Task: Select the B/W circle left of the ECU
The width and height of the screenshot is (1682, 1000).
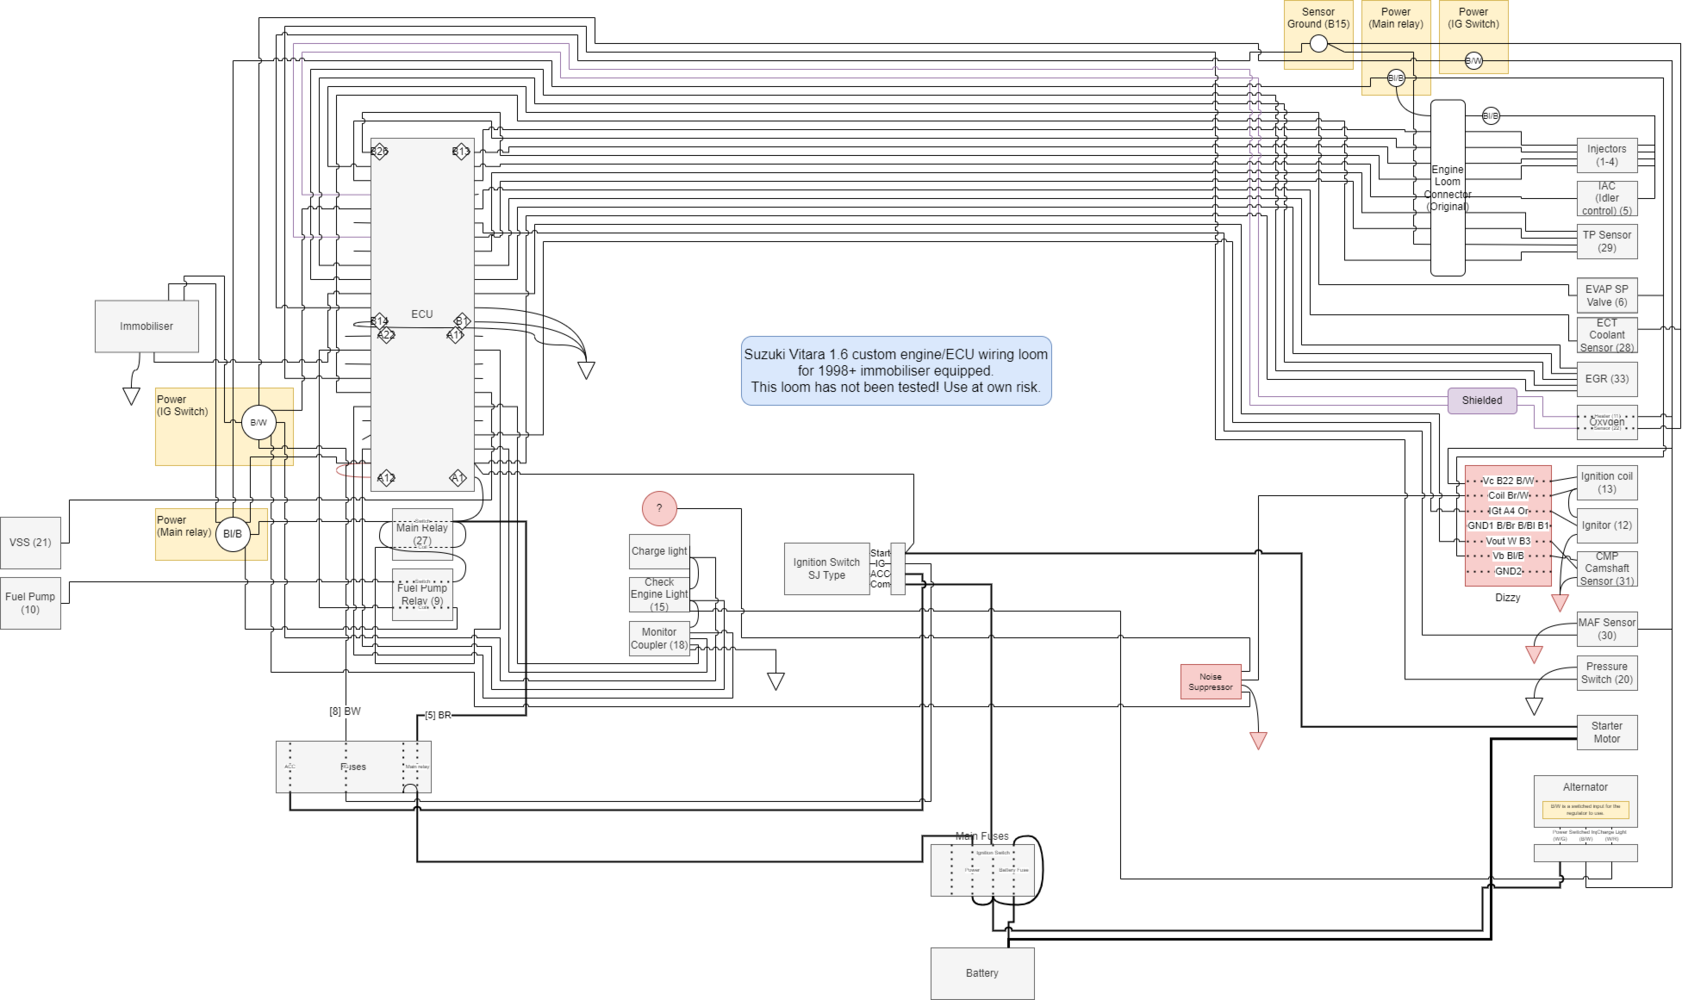Action: tap(258, 422)
